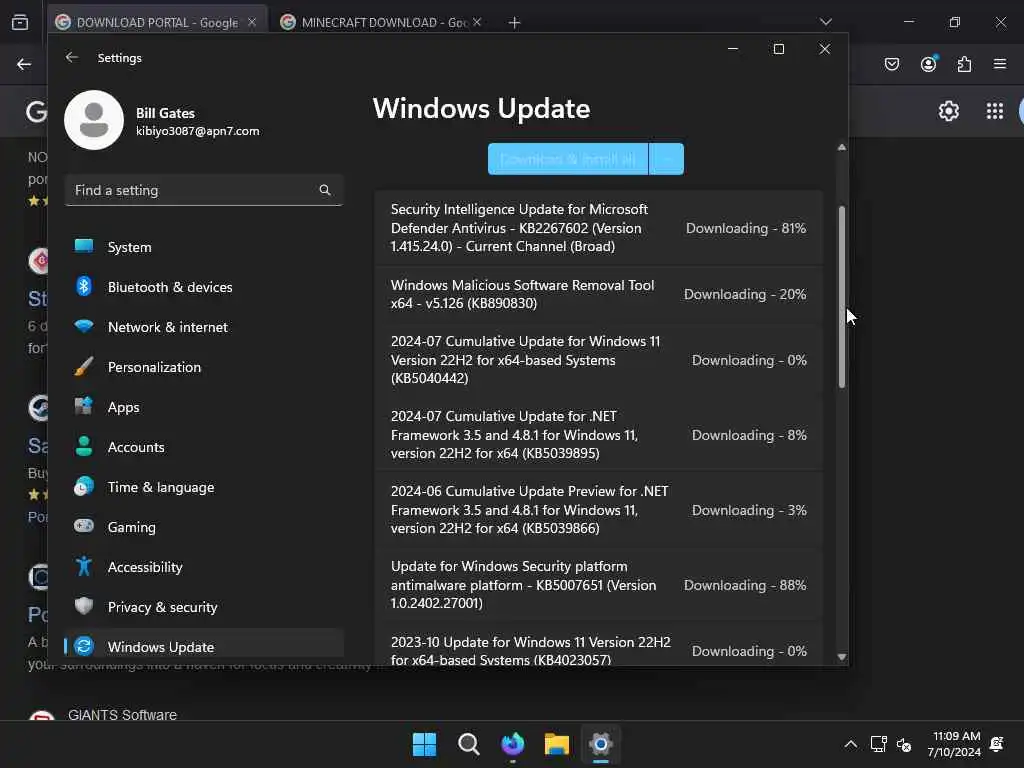Select the Network & internet wifi icon
The image size is (1024, 768).
click(x=84, y=326)
